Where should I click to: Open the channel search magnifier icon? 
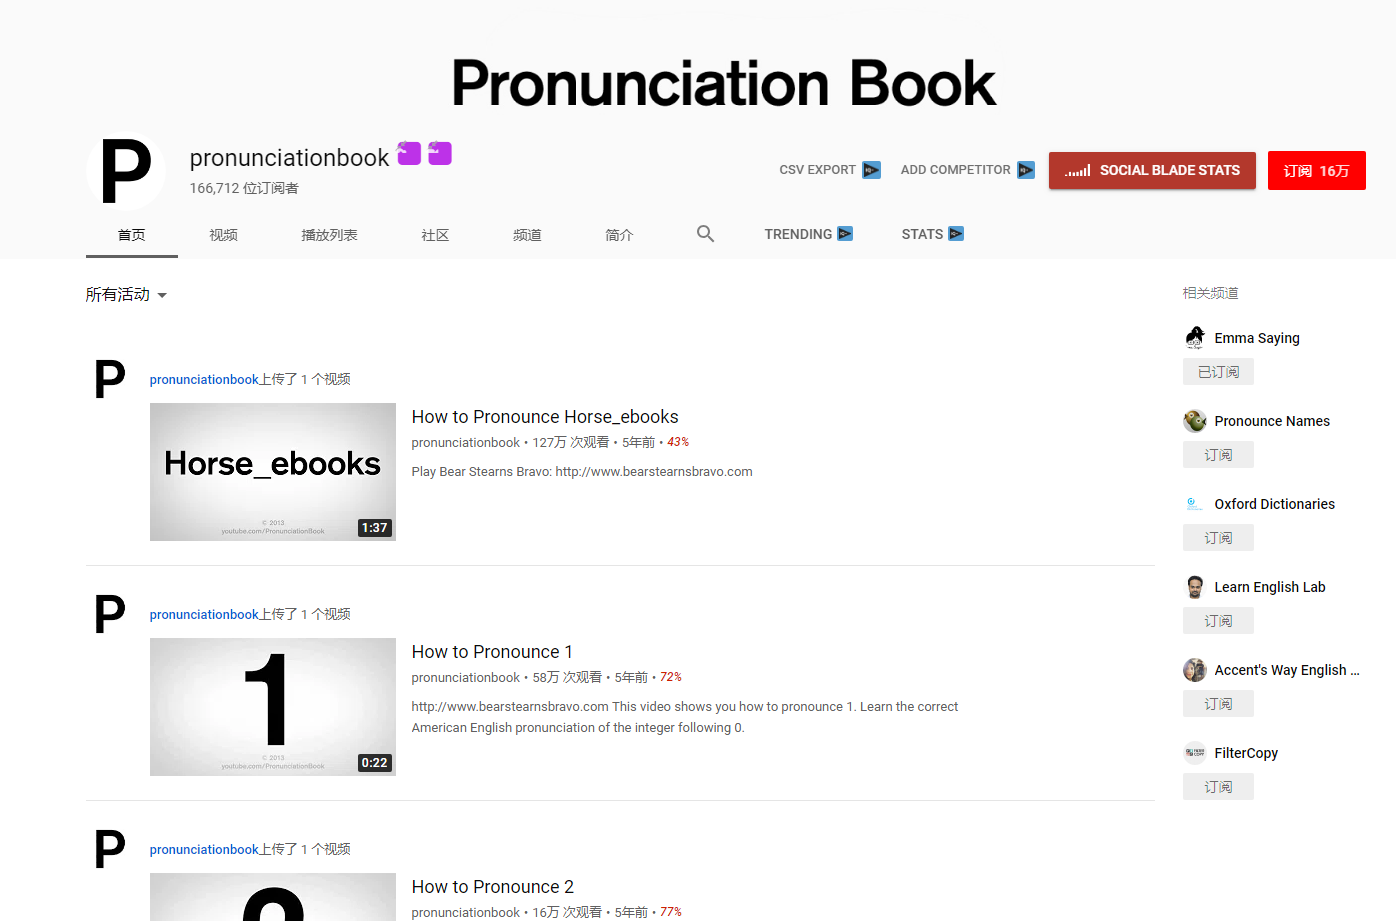[x=705, y=234]
